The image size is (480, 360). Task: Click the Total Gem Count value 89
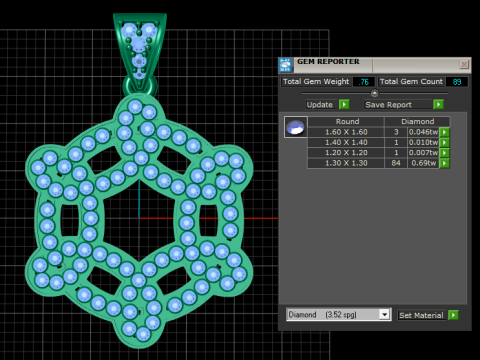457,82
